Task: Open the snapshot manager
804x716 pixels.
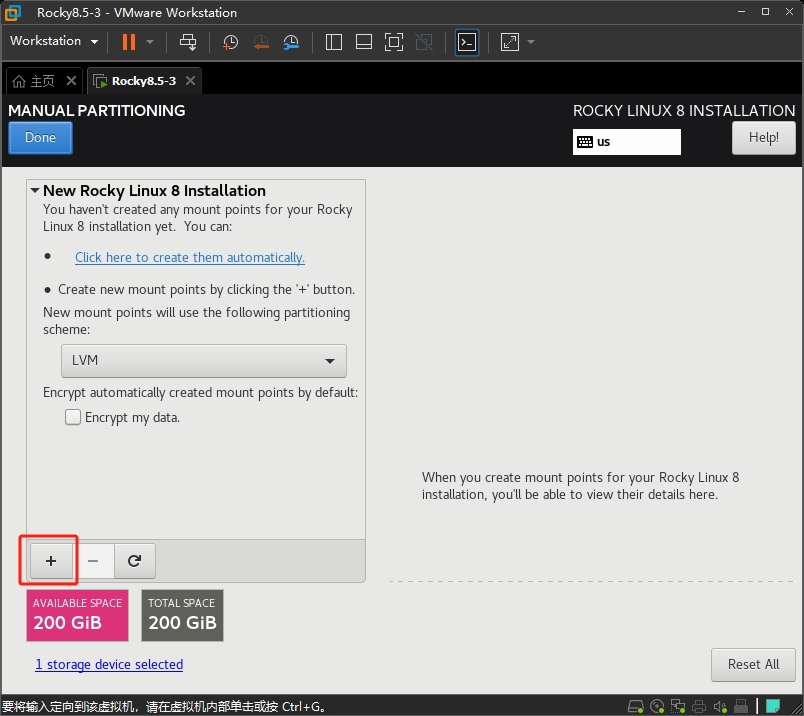Action: [x=291, y=42]
